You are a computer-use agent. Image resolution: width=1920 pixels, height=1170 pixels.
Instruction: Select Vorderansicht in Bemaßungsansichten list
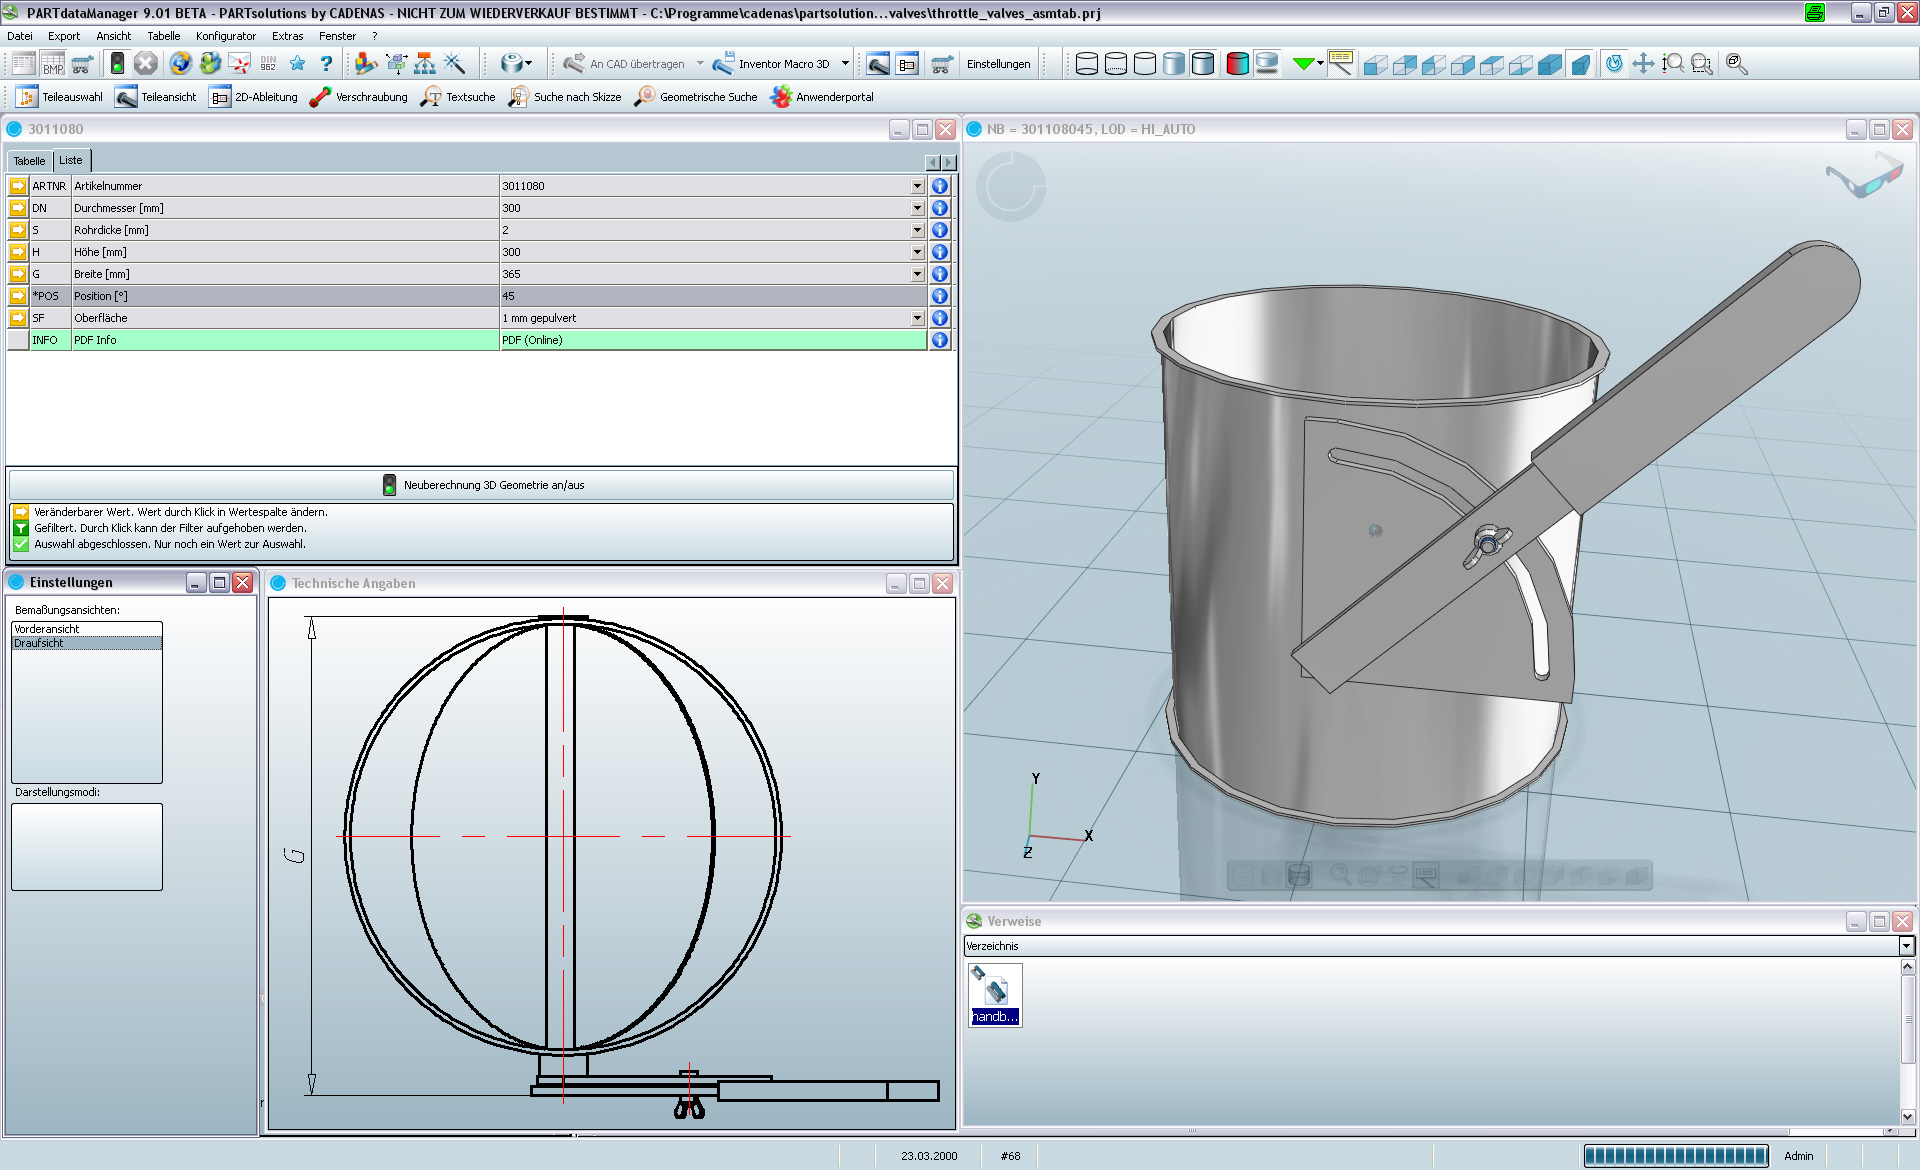tap(47, 629)
